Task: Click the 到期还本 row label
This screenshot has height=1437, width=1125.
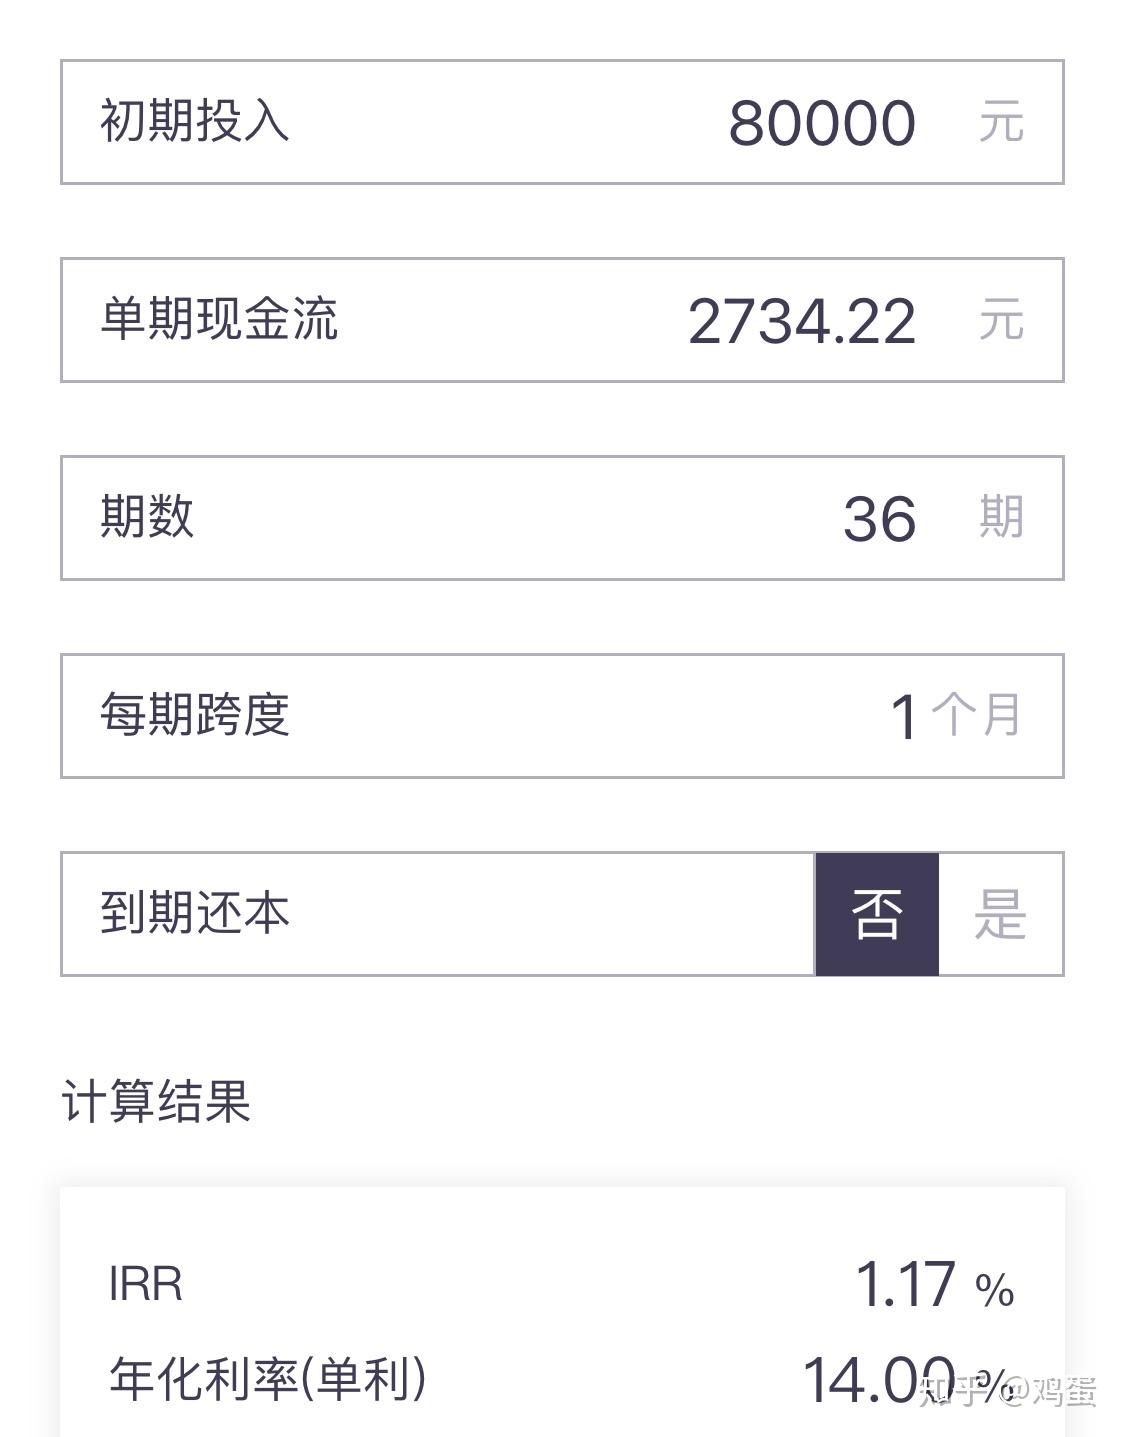Action: (x=194, y=913)
